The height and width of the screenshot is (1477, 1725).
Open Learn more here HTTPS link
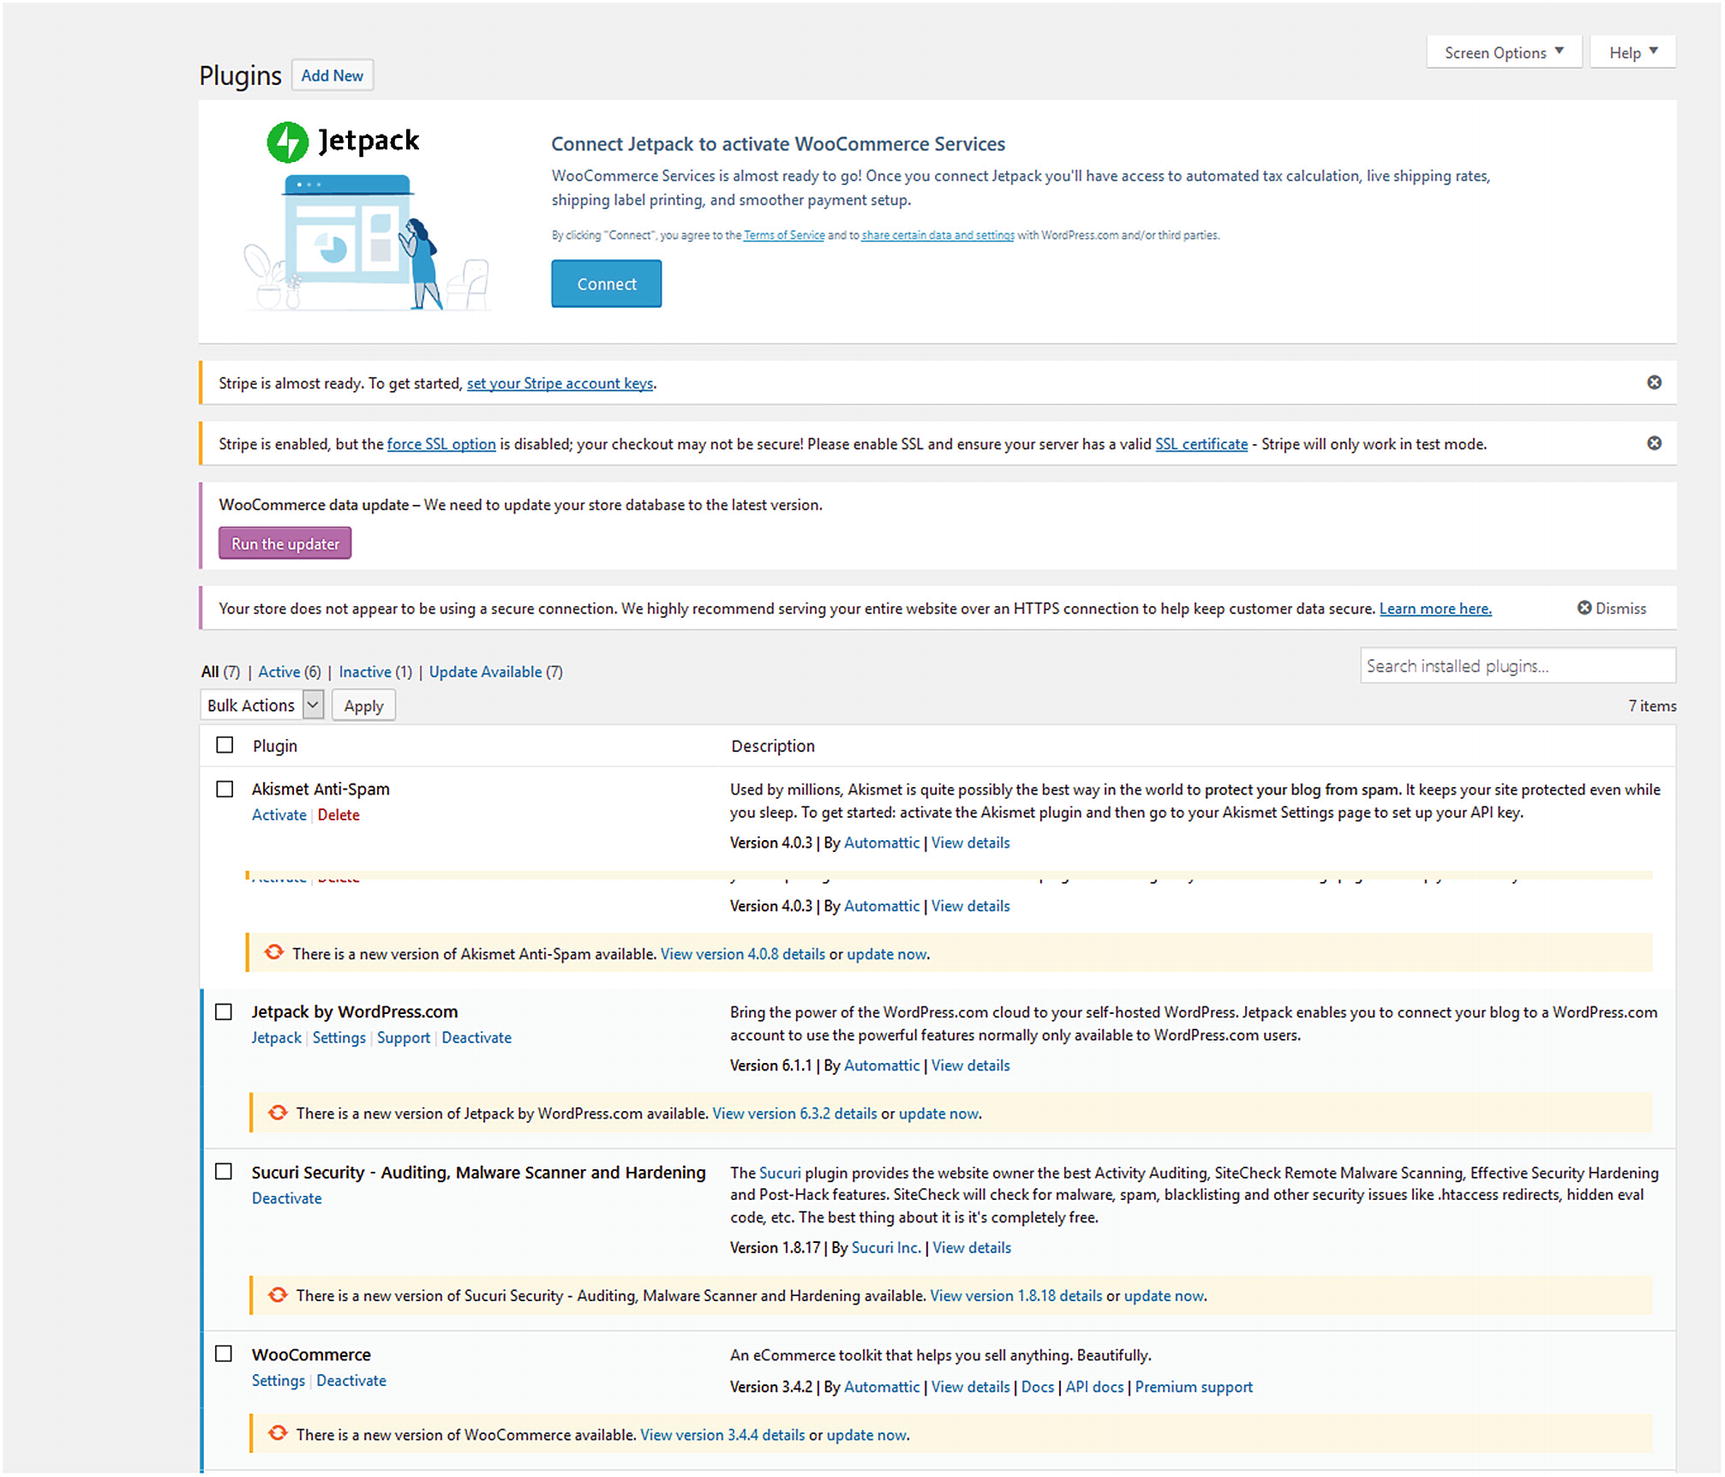pyautogui.click(x=1435, y=609)
